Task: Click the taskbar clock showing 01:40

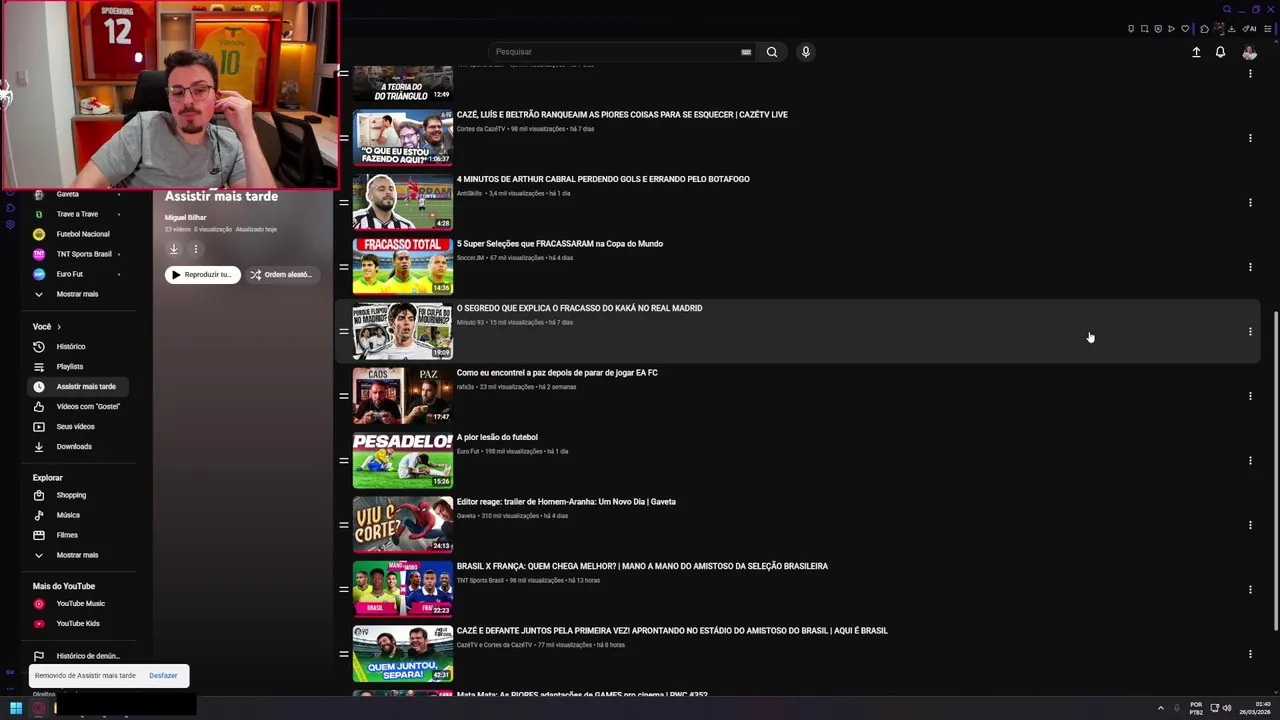Action: click(x=1255, y=708)
